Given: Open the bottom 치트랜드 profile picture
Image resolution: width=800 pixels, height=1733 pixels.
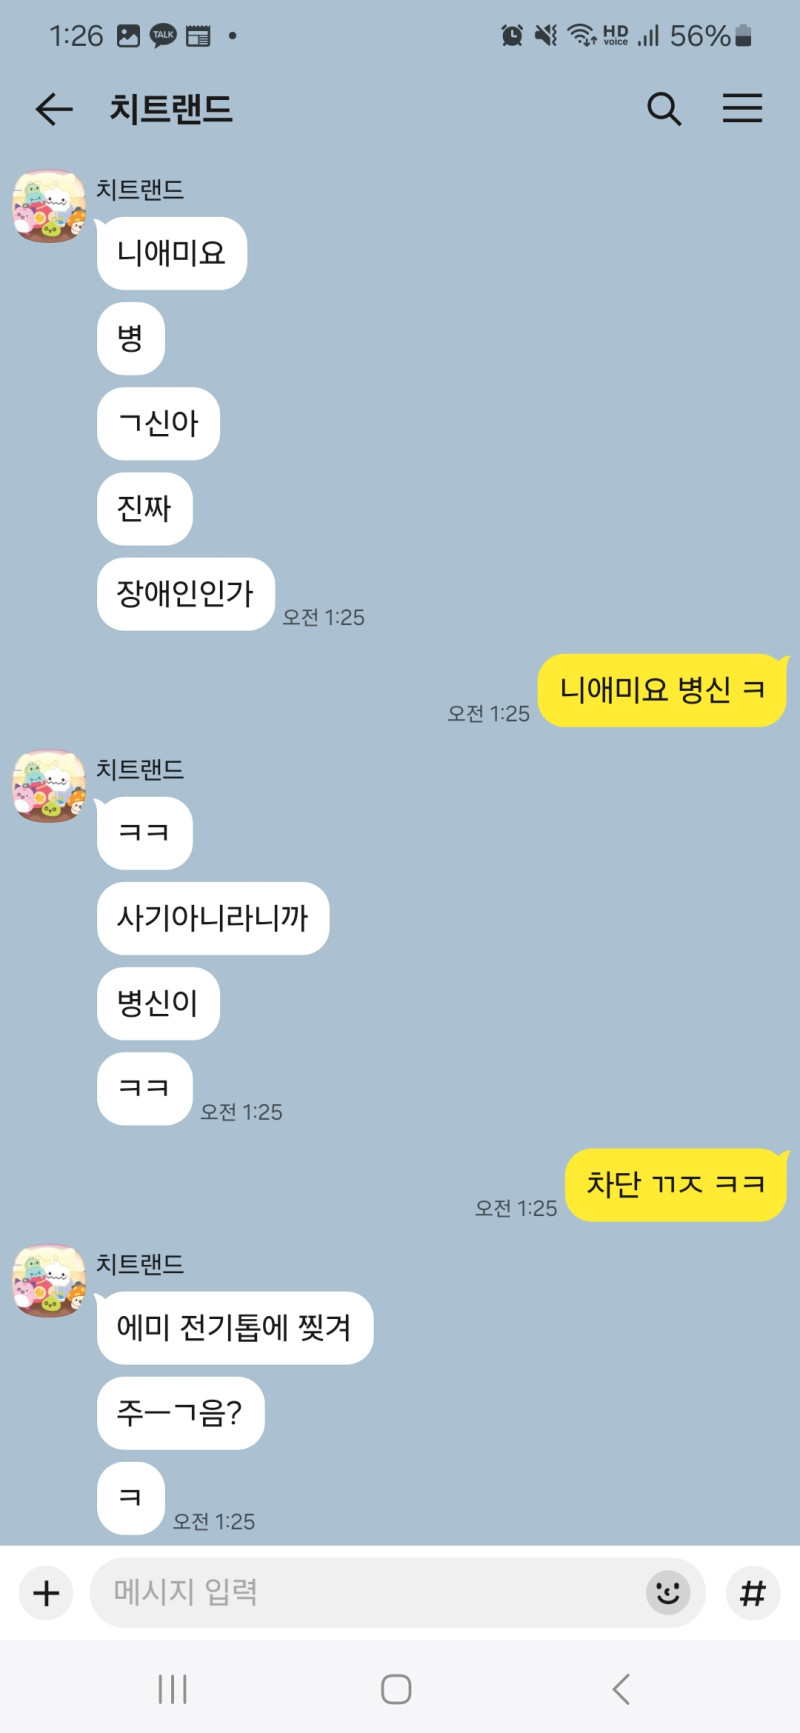Looking at the screenshot, I should (x=49, y=1281).
